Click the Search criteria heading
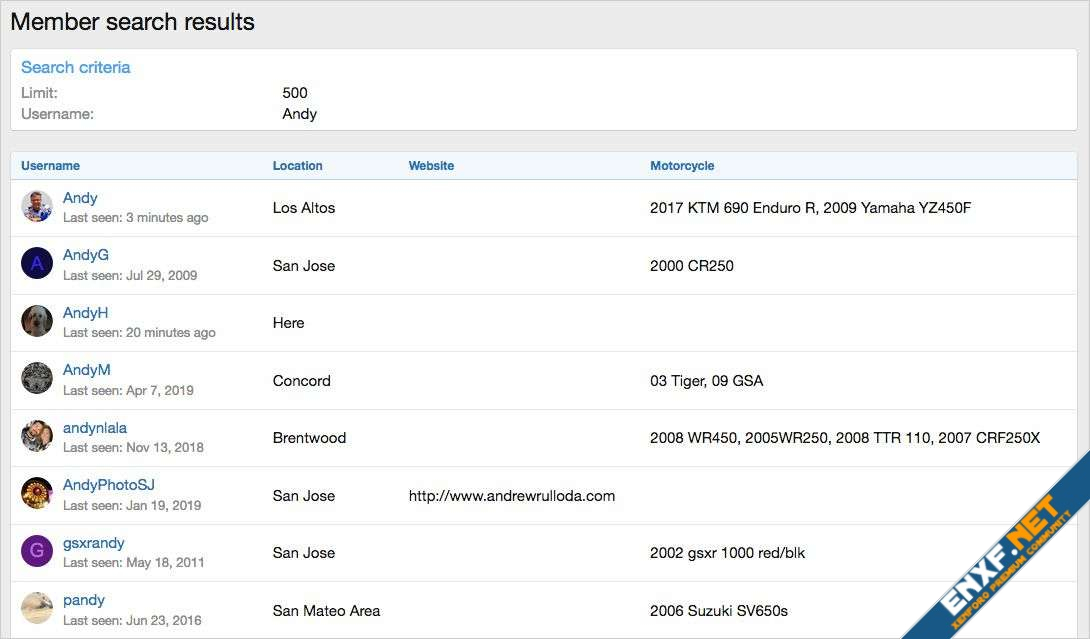1090x639 pixels. pyautogui.click(x=76, y=67)
